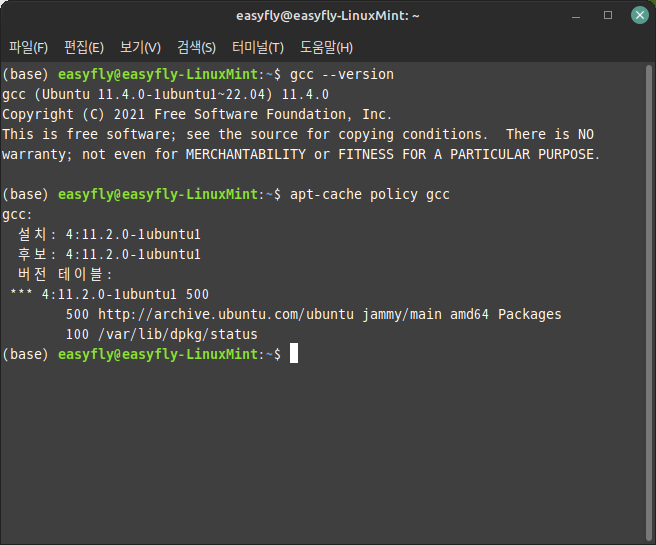The height and width of the screenshot is (545, 656).
Task: Click the line 'gcc (Ubuntu 11.4.0-1ubuntu1~22.04) 11.4.0'
Action: coord(165,95)
